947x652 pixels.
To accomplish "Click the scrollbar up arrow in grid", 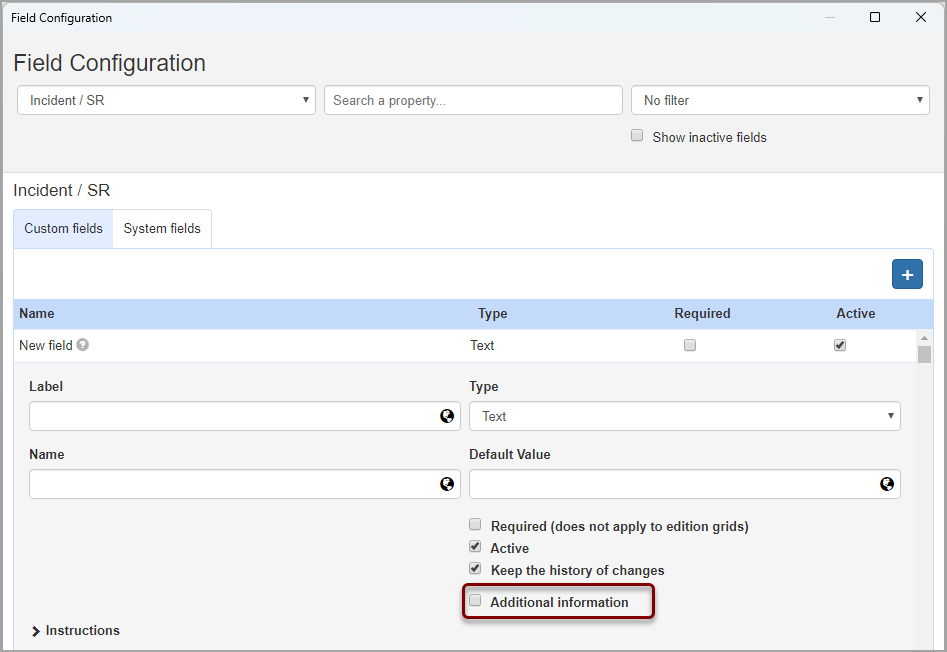I will [x=924, y=337].
